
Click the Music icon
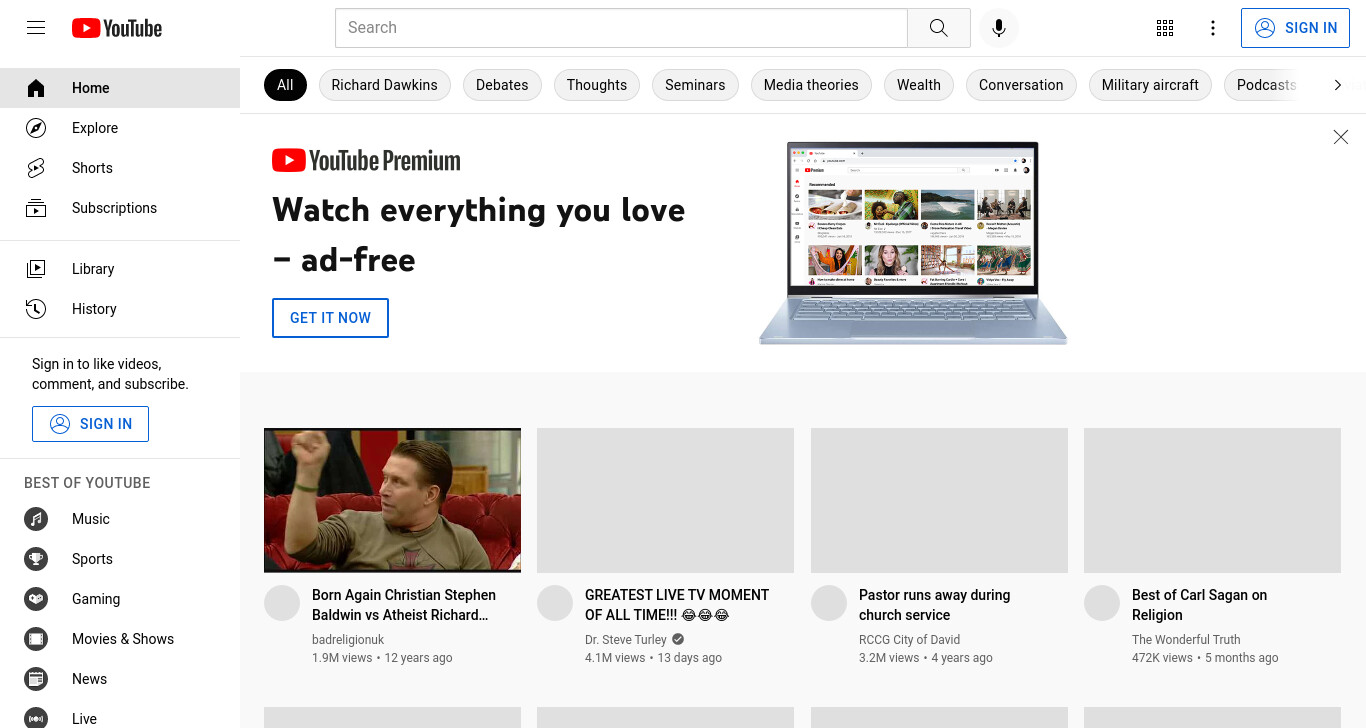pos(36,519)
